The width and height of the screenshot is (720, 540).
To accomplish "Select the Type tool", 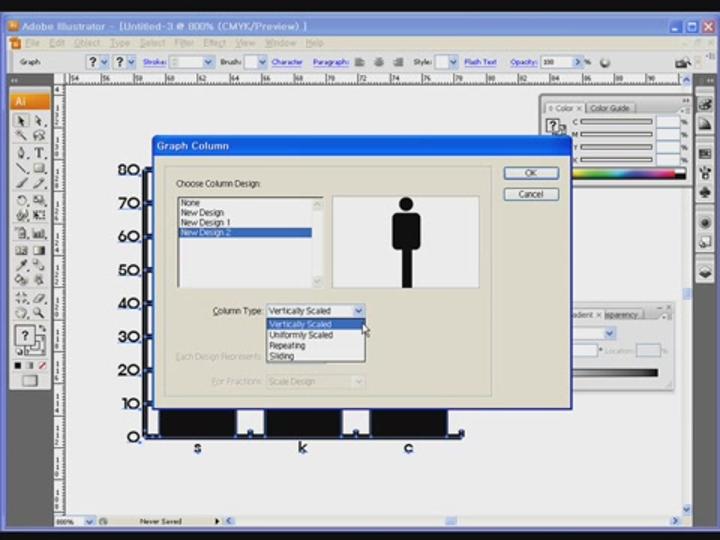I will point(39,153).
